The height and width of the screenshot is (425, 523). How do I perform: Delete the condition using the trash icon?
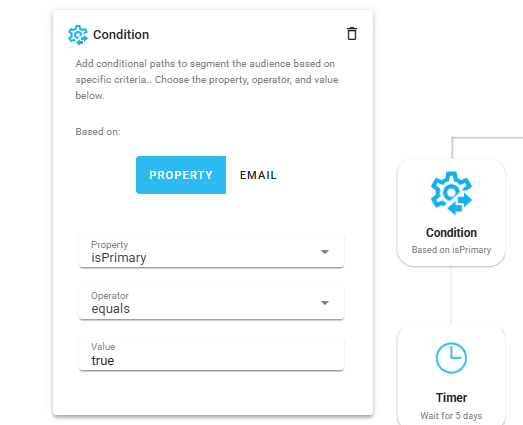click(352, 34)
